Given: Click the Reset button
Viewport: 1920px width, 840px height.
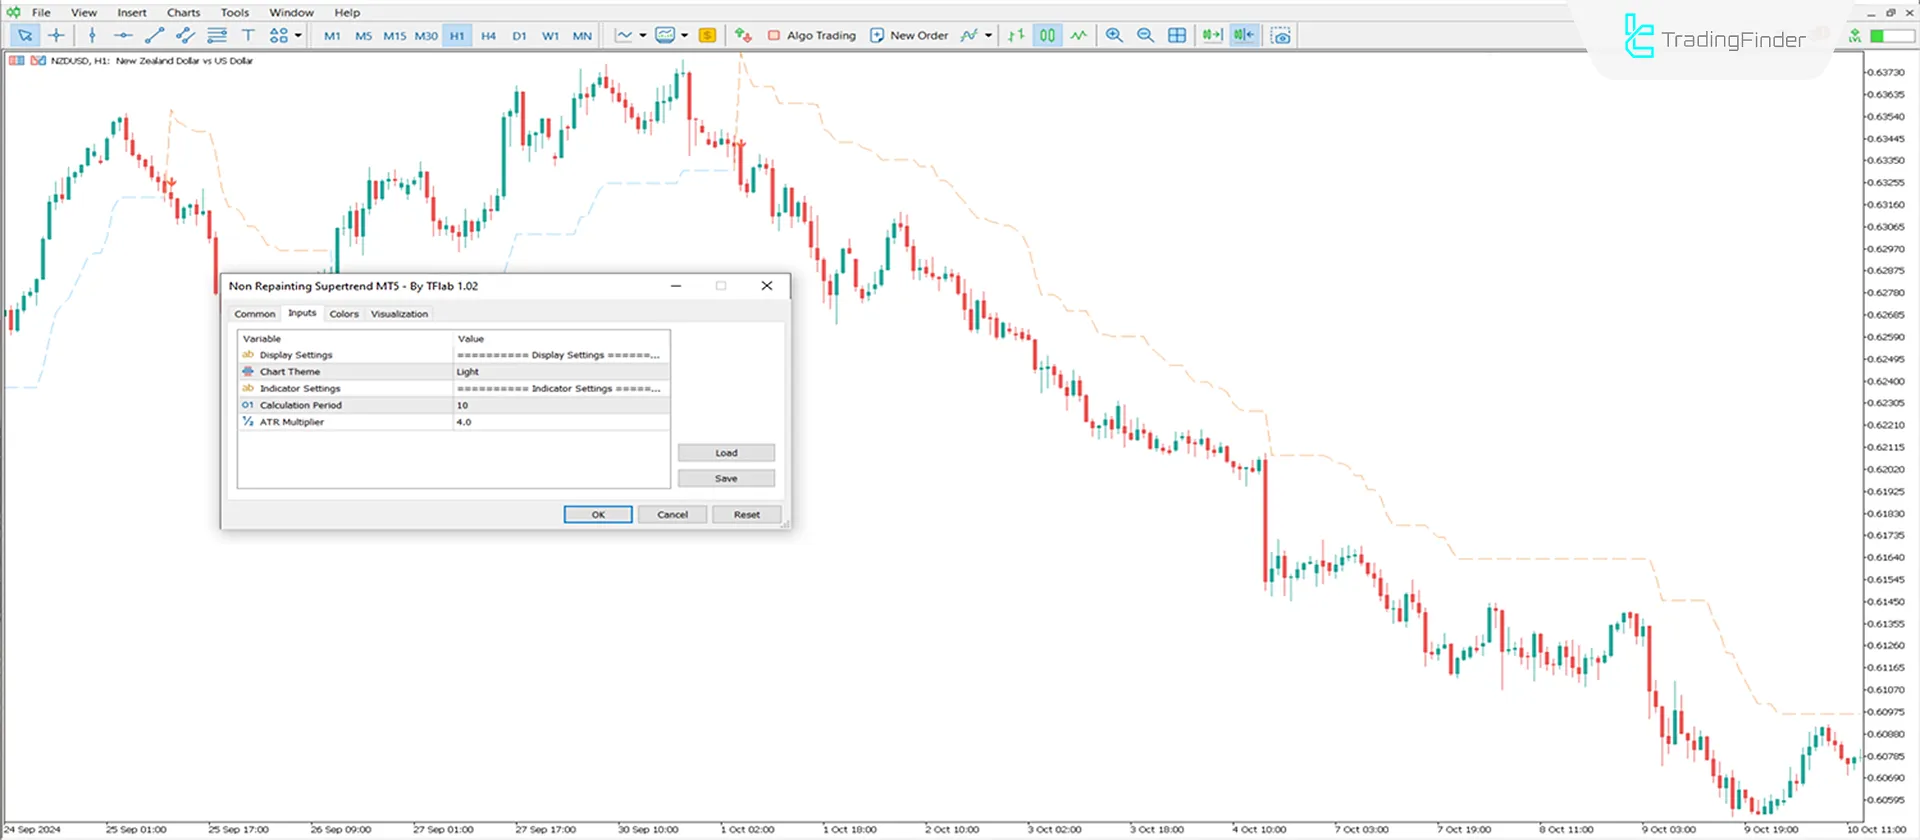Looking at the screenshot, I should 746,514.
